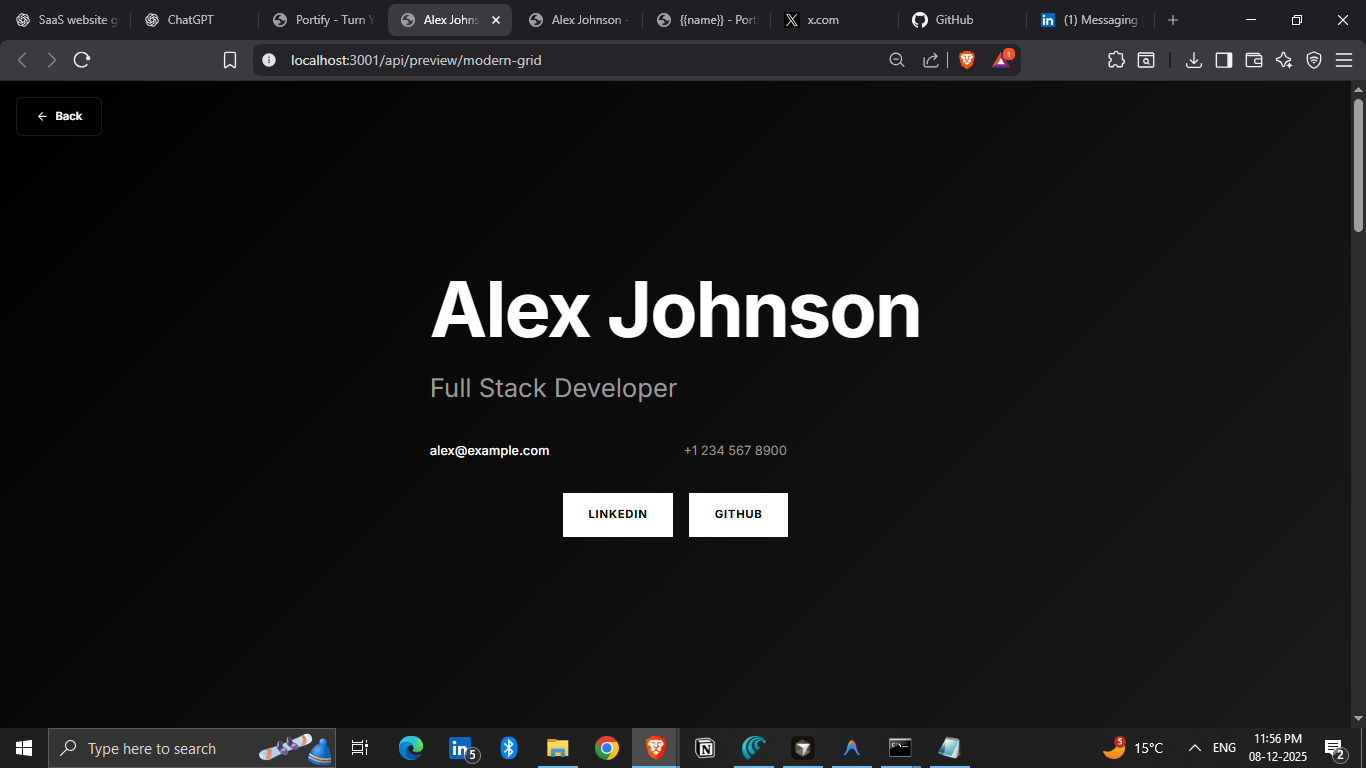Open the downloads icon in toolbar
This screenshot has width=1366, height=768.
(x=1193, y=60)
